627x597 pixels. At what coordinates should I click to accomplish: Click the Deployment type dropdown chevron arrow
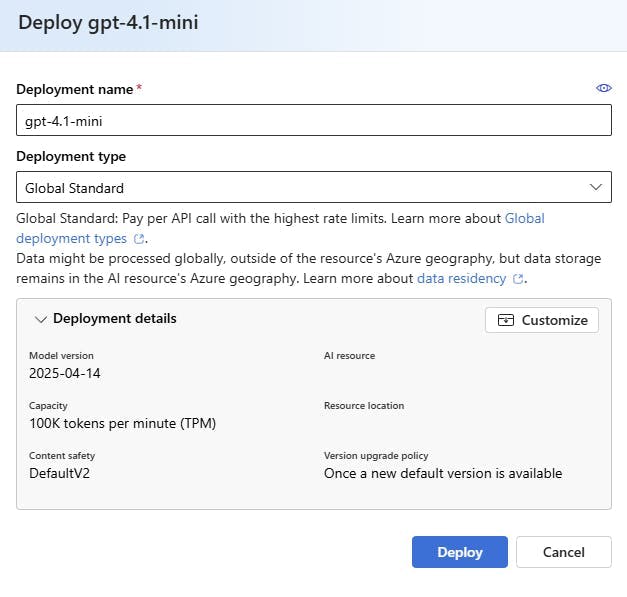coord(596,187)
